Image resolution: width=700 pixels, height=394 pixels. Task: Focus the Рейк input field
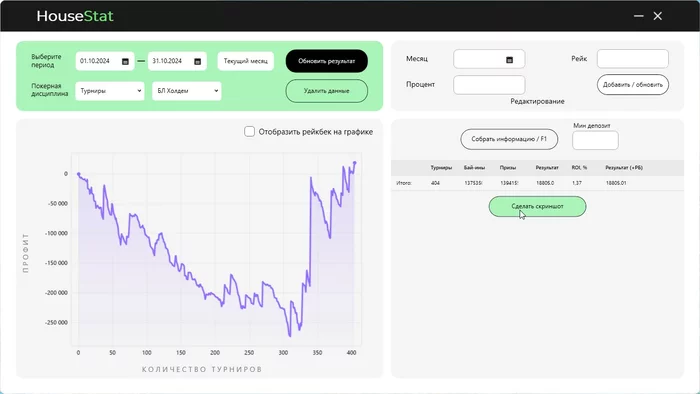click(633, 58)
